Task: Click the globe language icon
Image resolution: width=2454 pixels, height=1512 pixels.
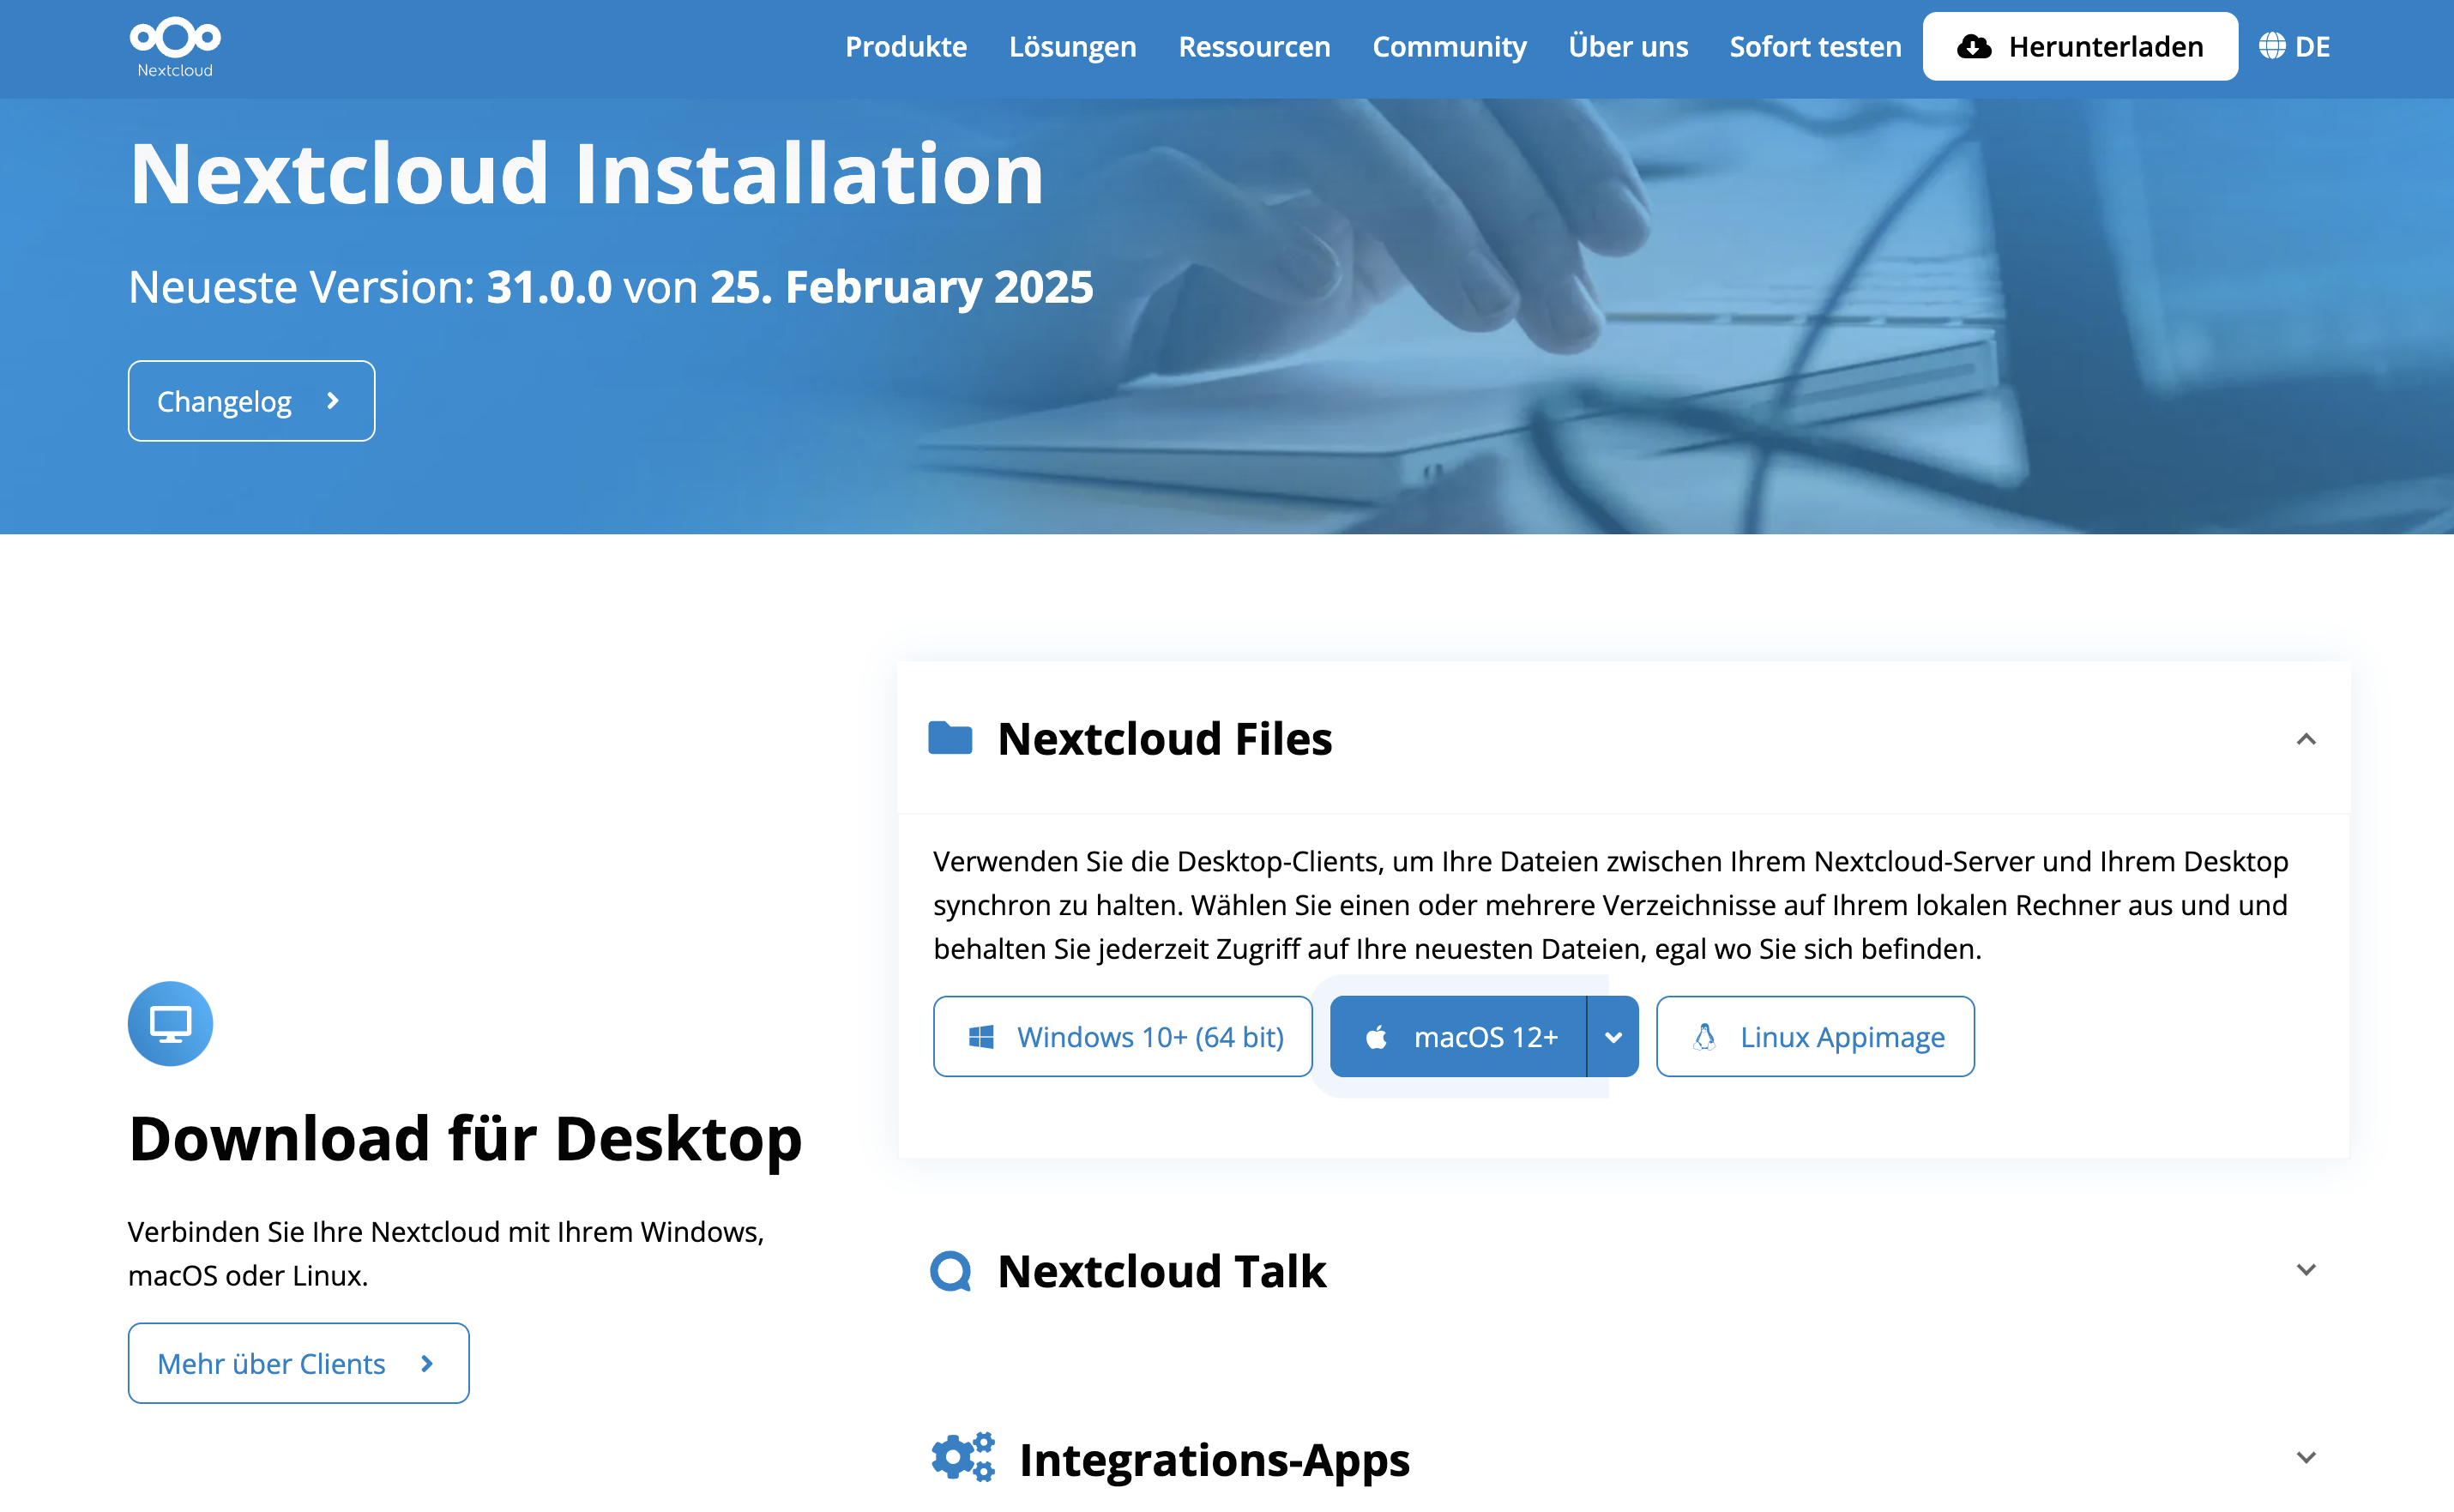Action: (2272, 46)
